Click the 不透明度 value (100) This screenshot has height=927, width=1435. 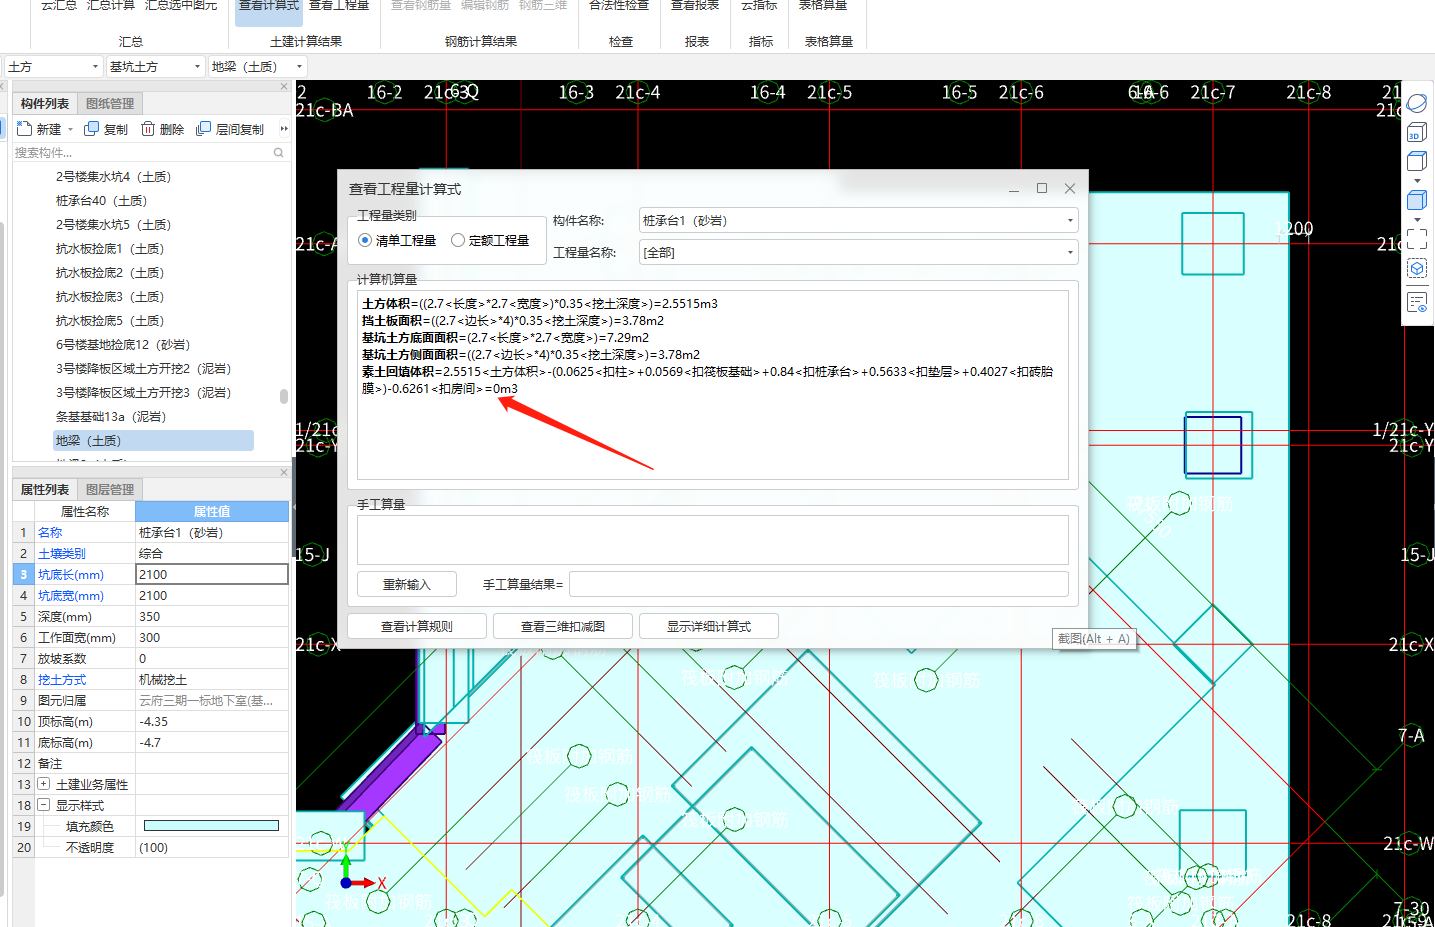click(212, 847)
